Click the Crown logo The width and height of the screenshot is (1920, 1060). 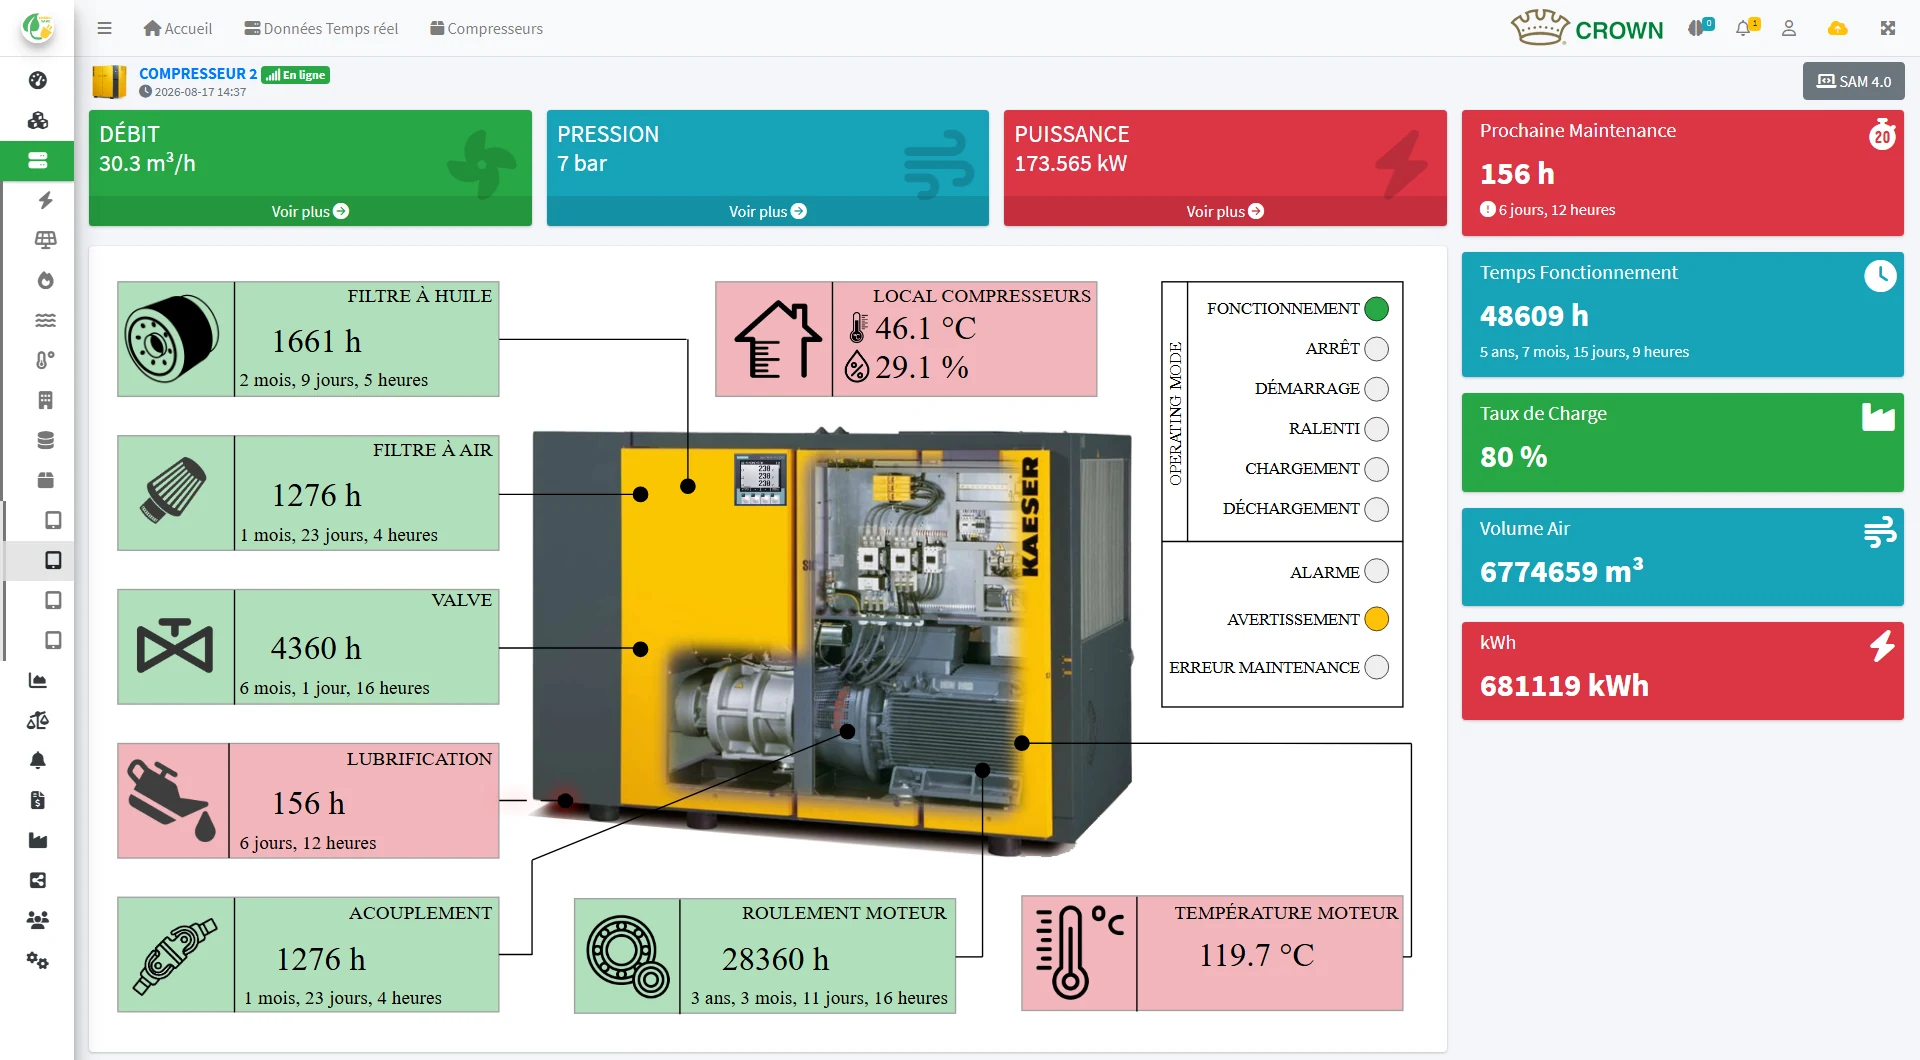point(1587,28)
